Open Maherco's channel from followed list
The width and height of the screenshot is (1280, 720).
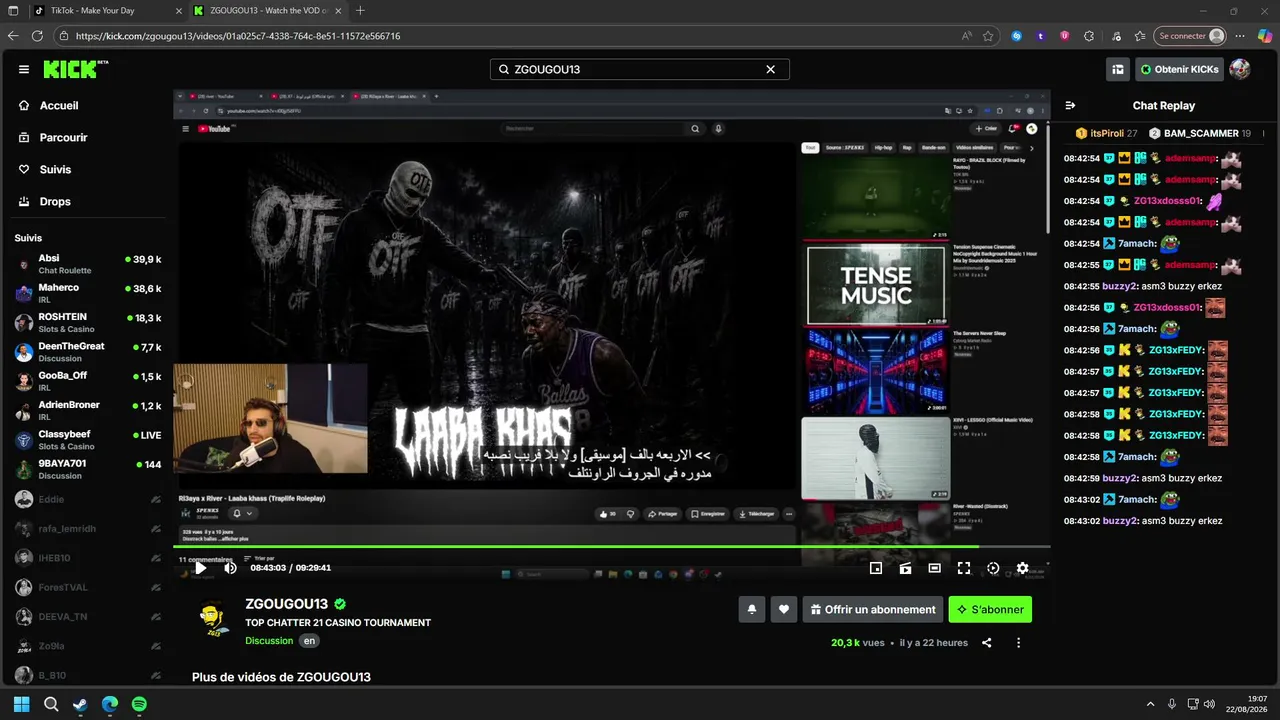87,293
